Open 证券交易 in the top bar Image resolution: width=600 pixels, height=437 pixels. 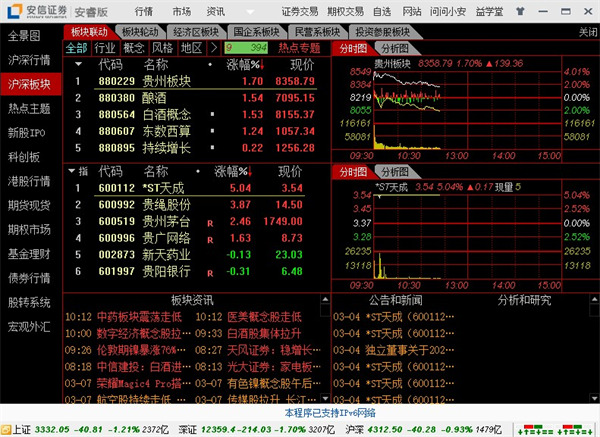tap(300, 12)
